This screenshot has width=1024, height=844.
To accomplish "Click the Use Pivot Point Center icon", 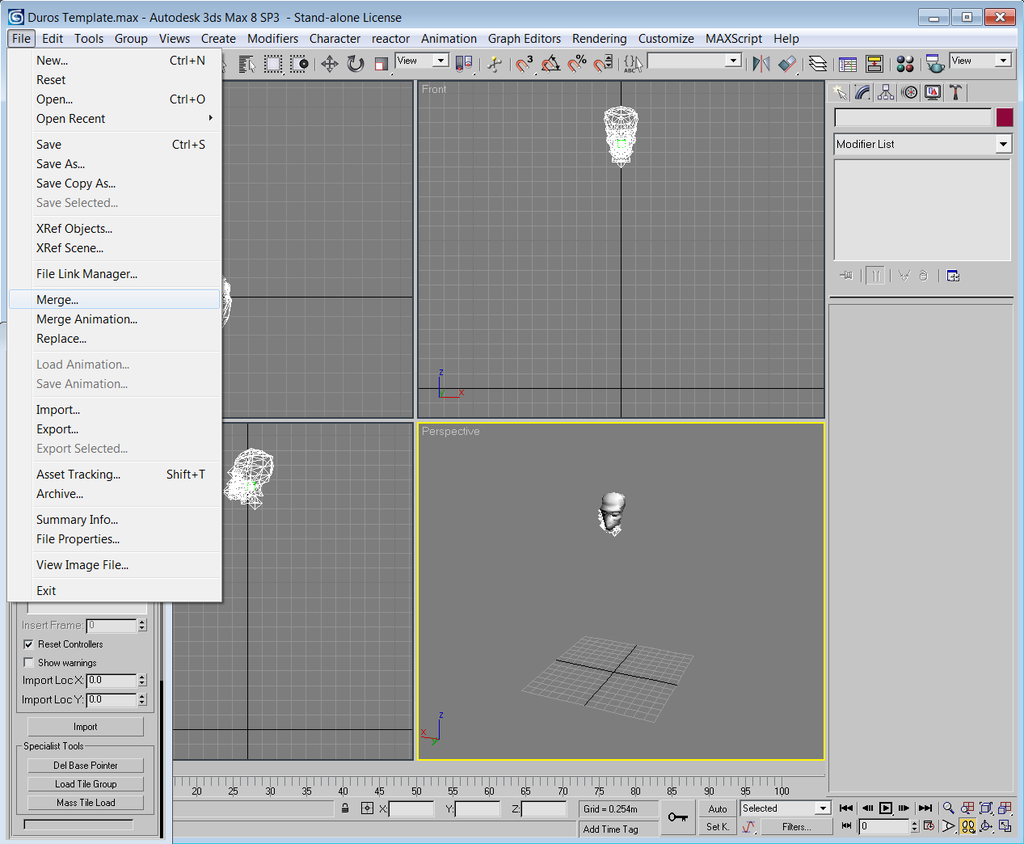I will (464, 63).
